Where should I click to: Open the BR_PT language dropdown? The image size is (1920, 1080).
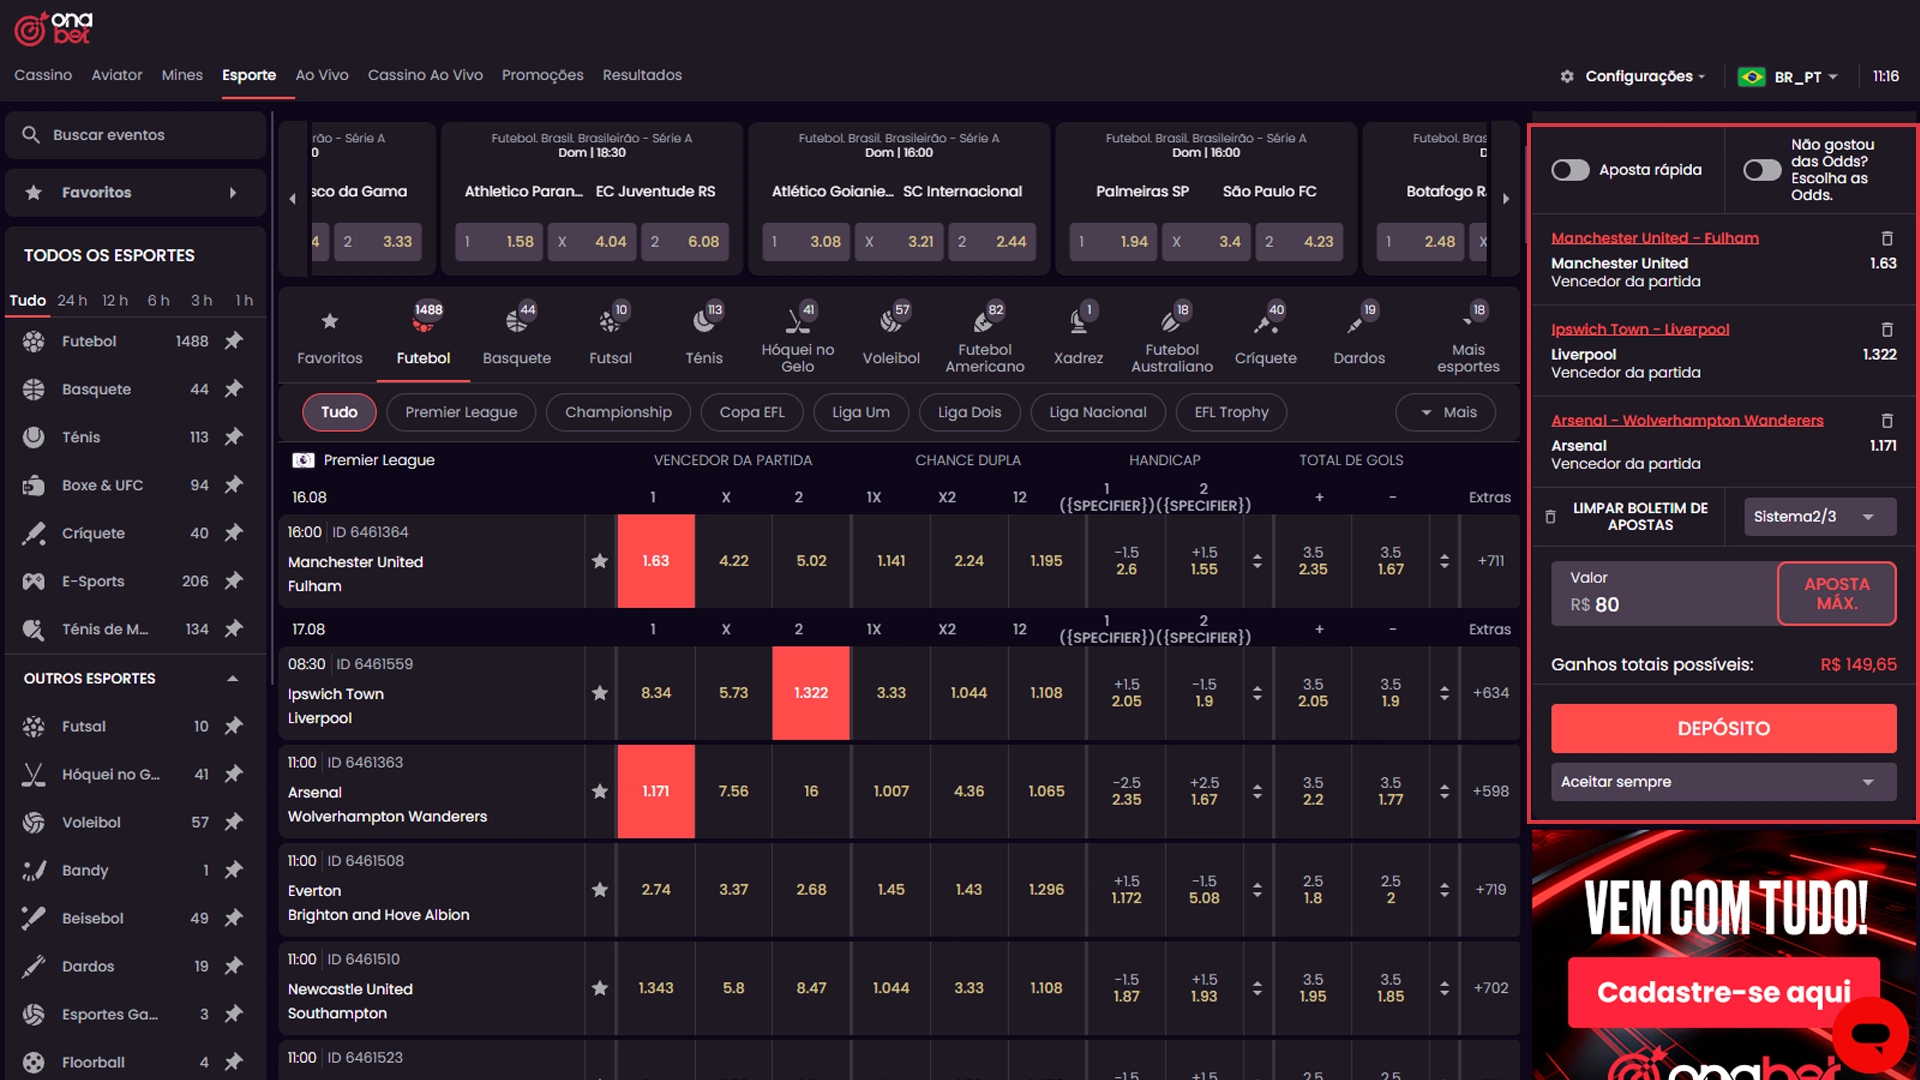pyautogui.click(x=1806, y=77)
